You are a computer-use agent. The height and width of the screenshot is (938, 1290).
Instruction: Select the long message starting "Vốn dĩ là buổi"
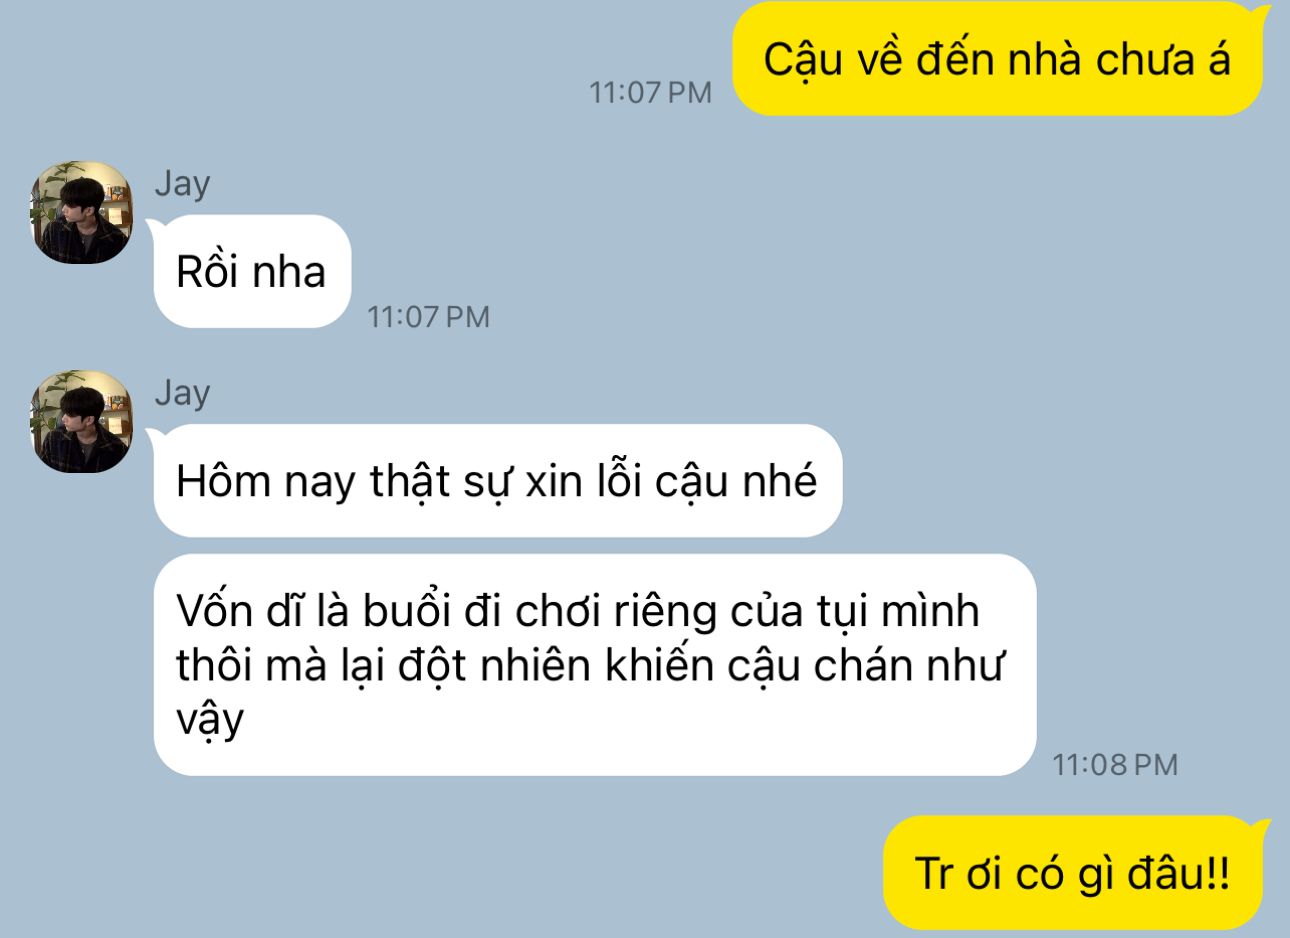point(593,665)
